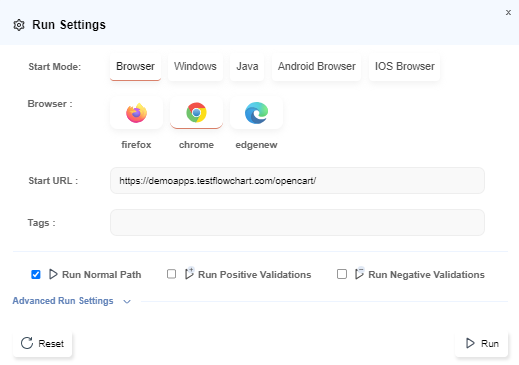Image resolution: width=519 pixels, height=365 pixels.
Task: Enable the Run Positive Validations checkbox
Action: click(171, 274)
